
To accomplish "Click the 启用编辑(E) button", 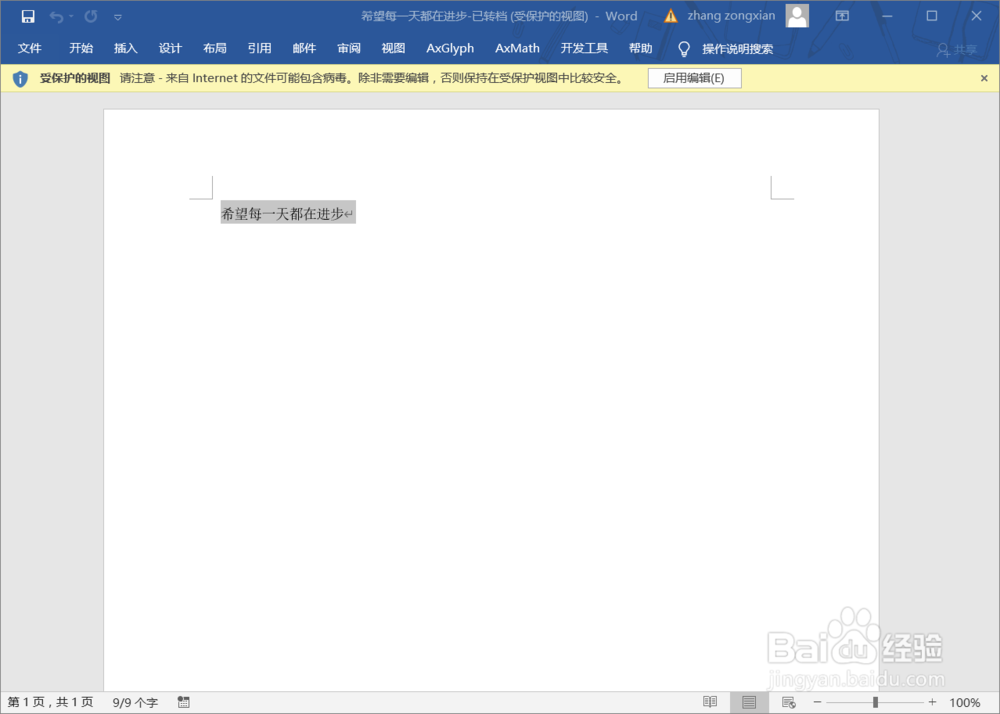I will point(695,78).
